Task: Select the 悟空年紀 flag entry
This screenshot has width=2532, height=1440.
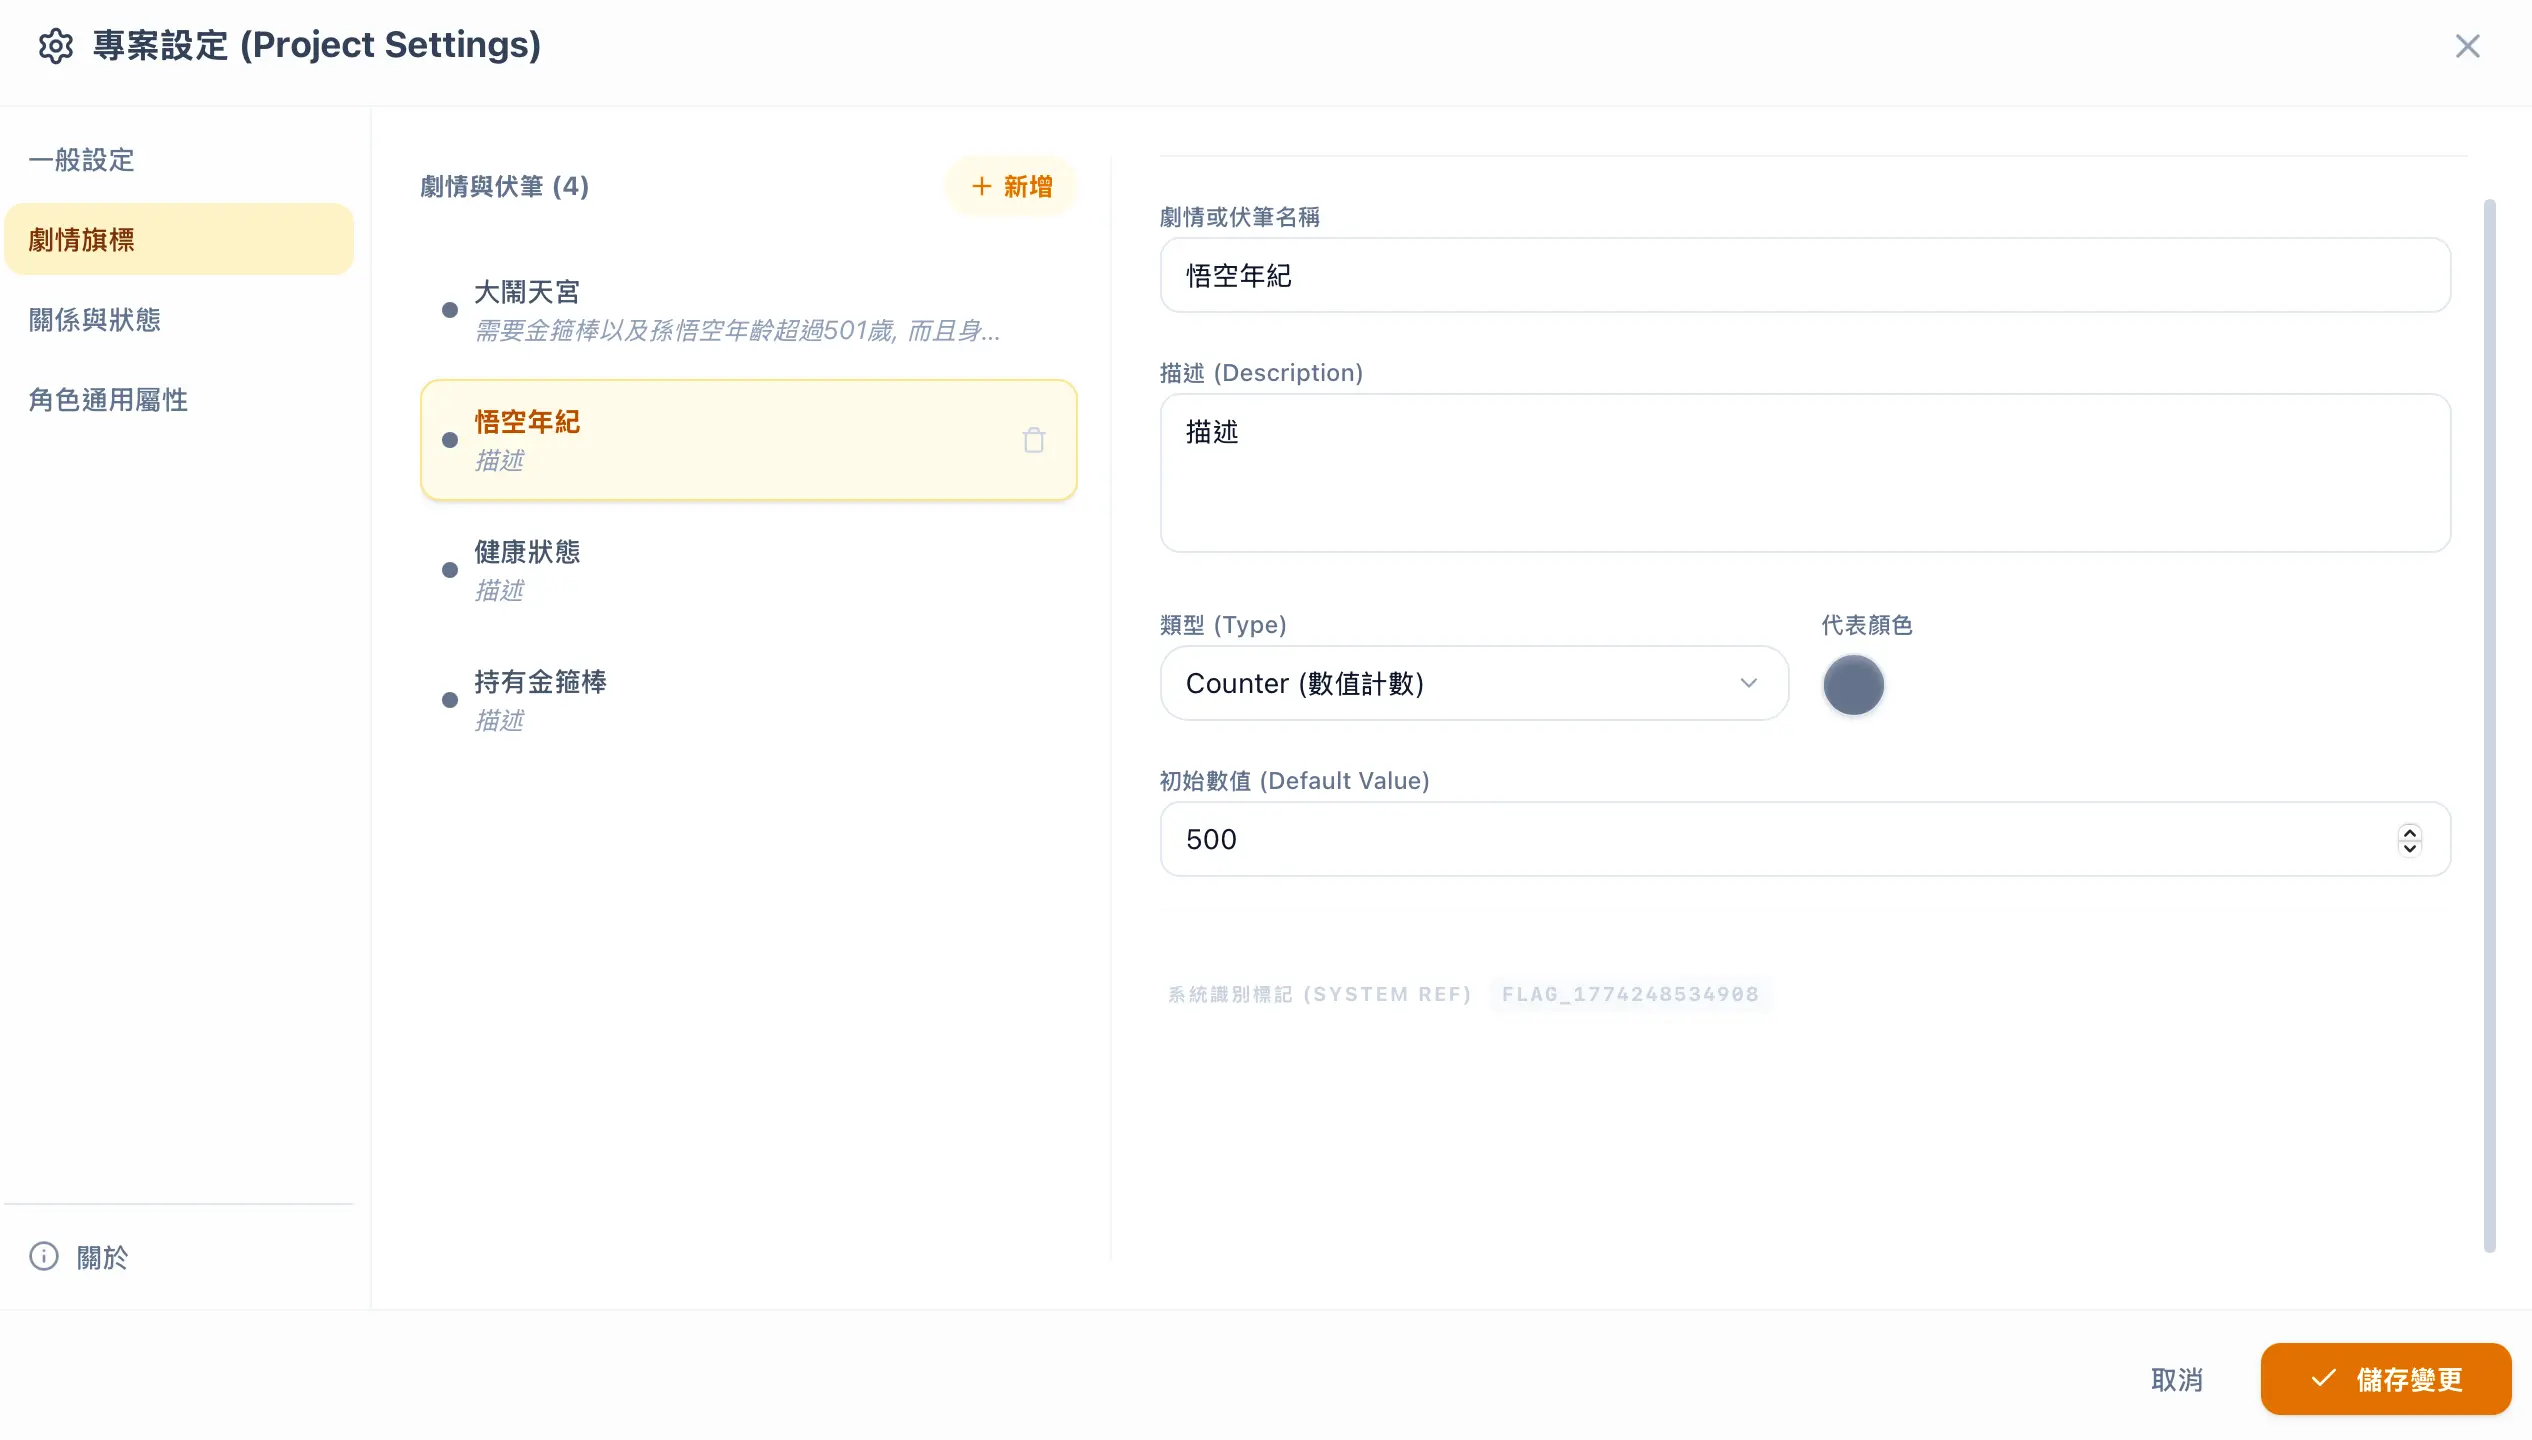Action: [749, 440]
